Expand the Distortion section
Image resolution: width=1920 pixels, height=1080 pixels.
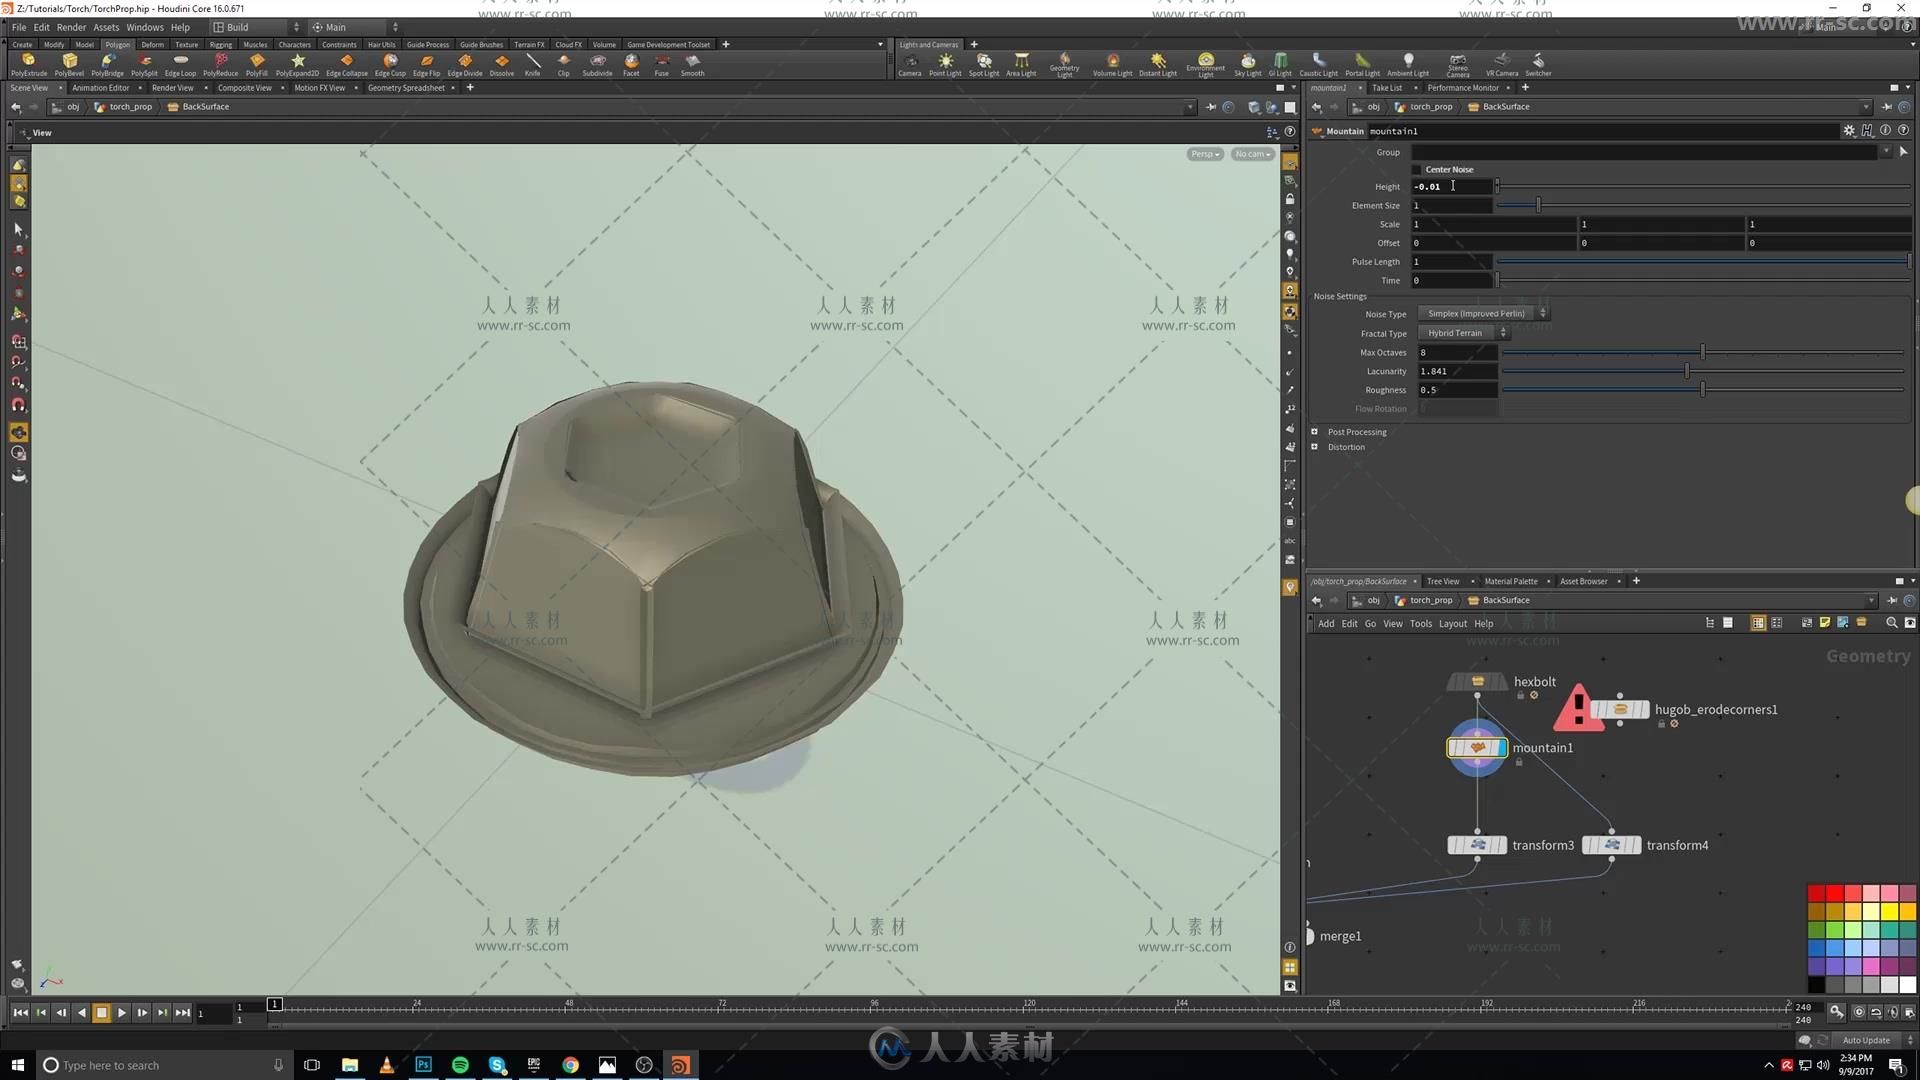point(1314,447)
